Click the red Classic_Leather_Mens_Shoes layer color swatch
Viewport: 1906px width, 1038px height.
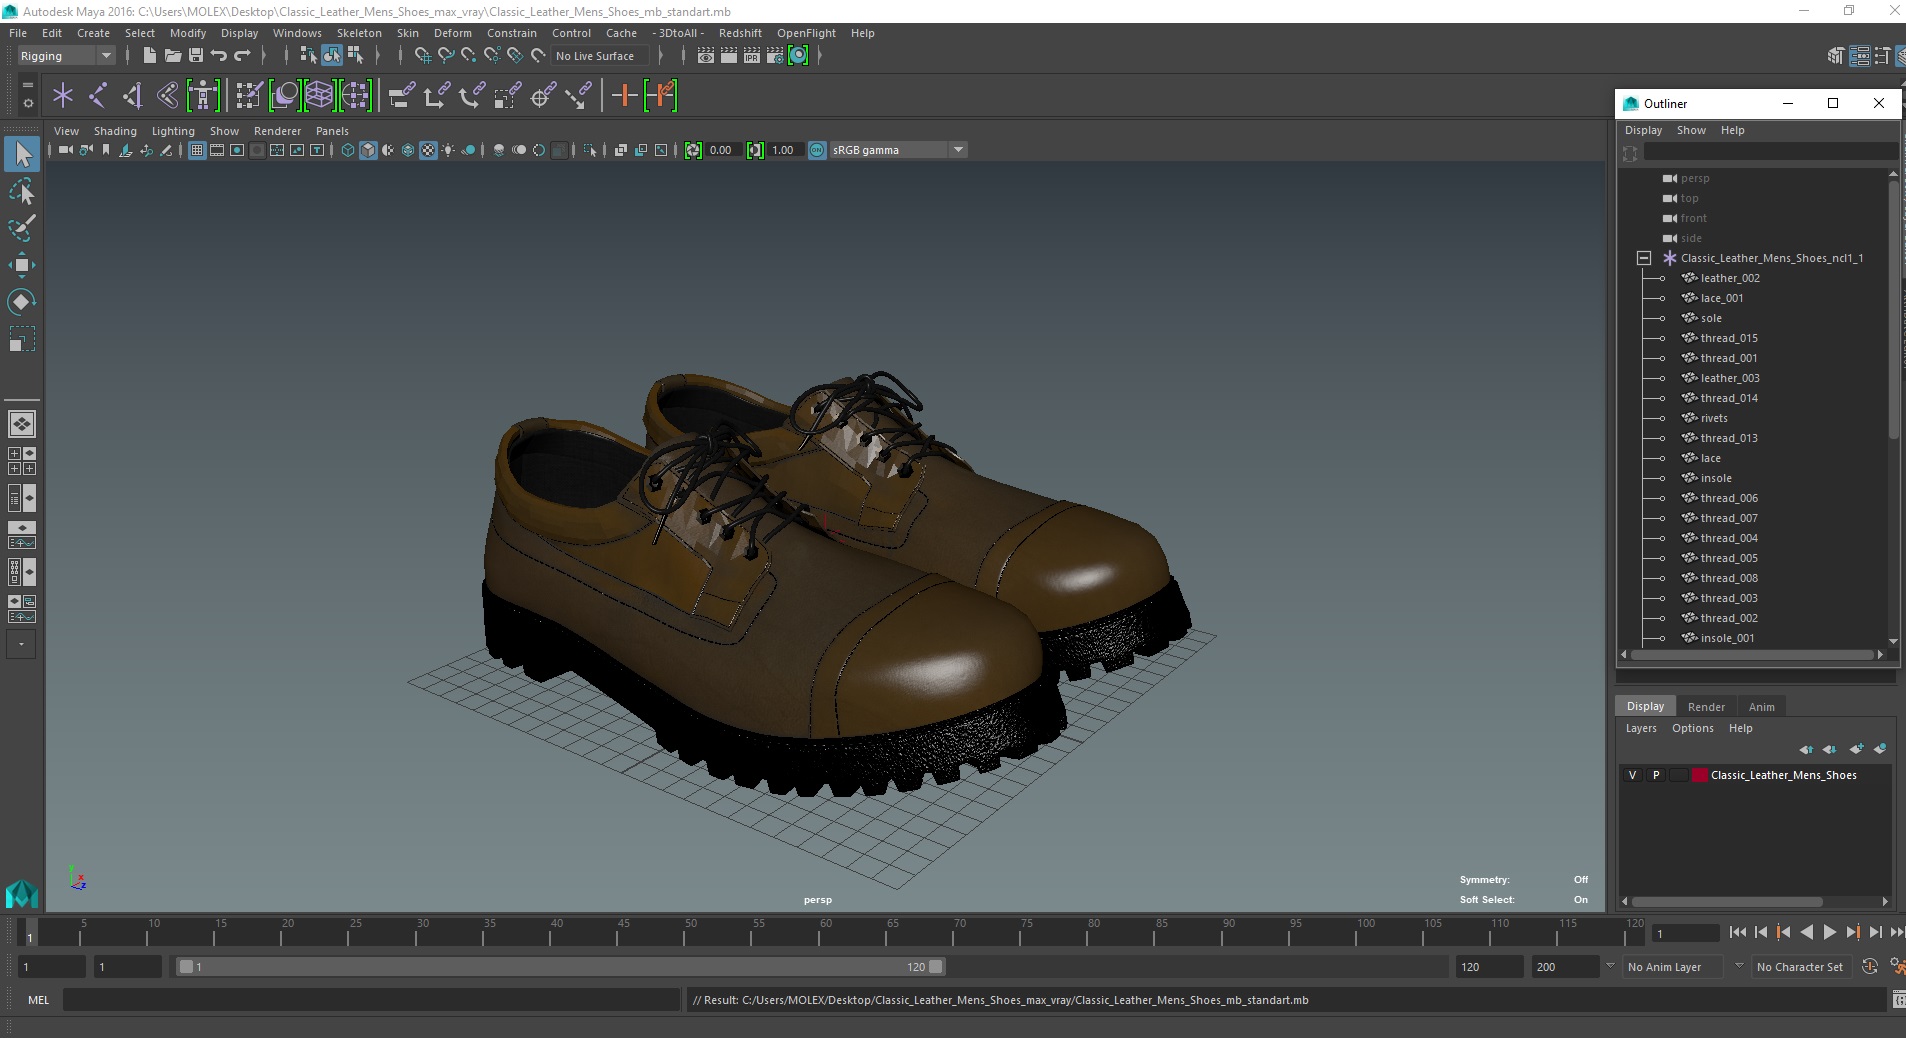[1700, 775]
